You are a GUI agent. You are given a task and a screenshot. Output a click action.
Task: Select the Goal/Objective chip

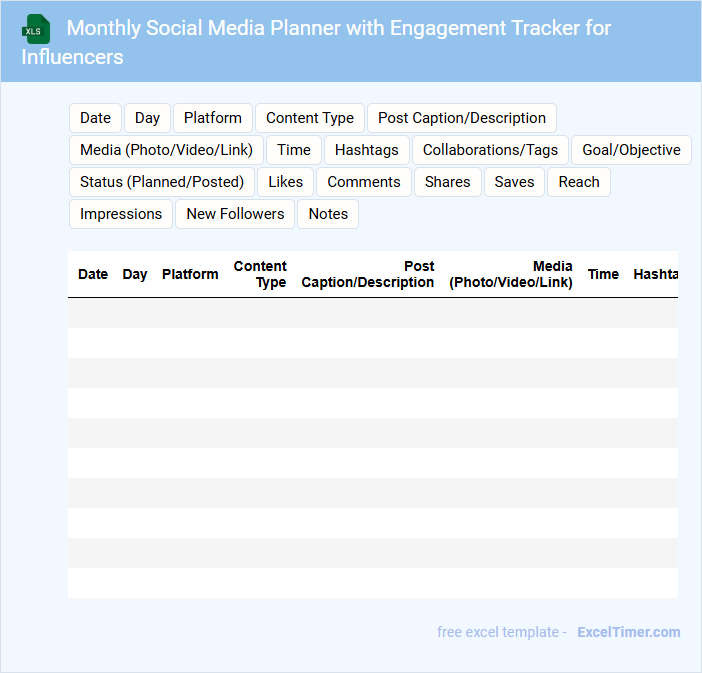click(631, 150)
